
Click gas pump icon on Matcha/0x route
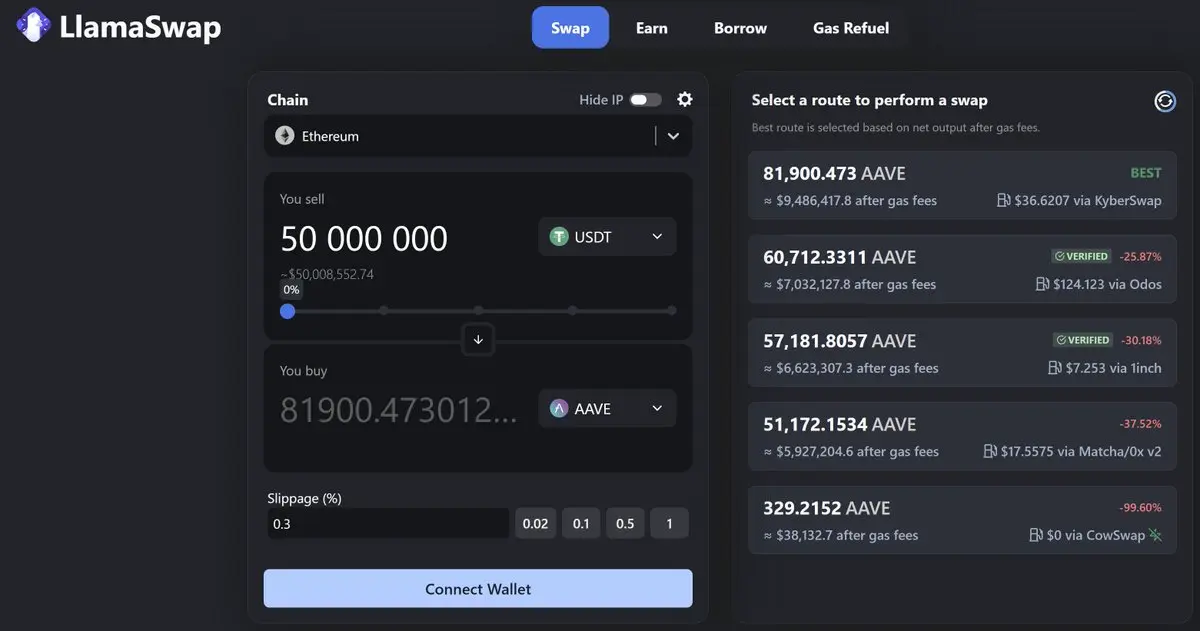[990, 451]
